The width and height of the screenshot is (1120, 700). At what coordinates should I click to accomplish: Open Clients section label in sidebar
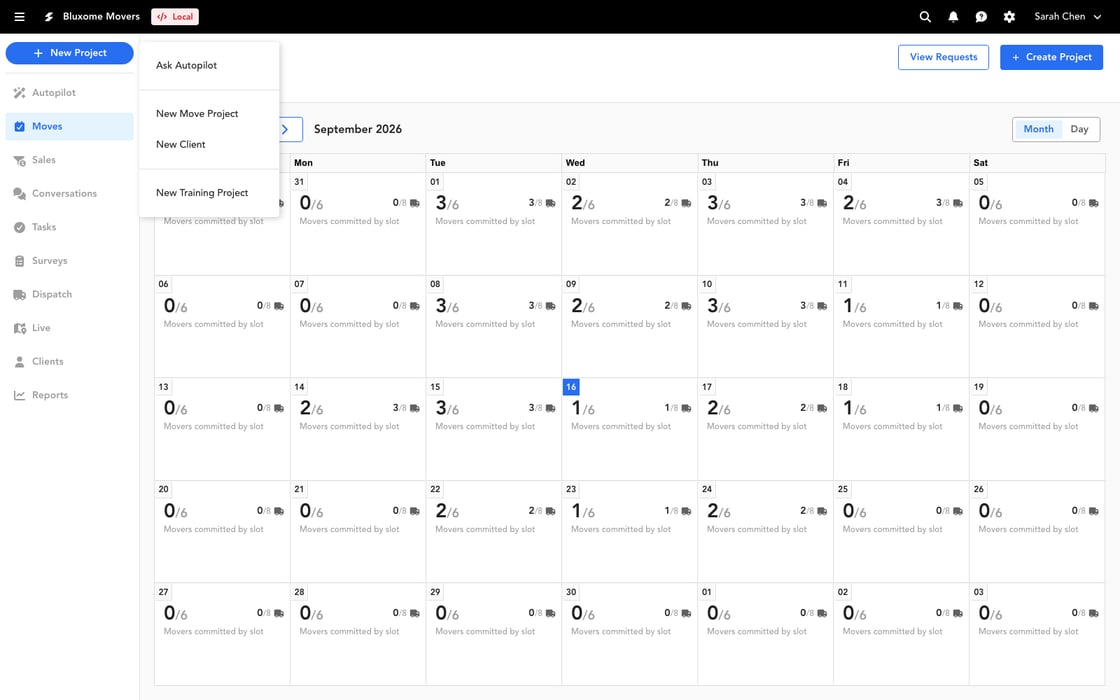(x=48, y=361)
